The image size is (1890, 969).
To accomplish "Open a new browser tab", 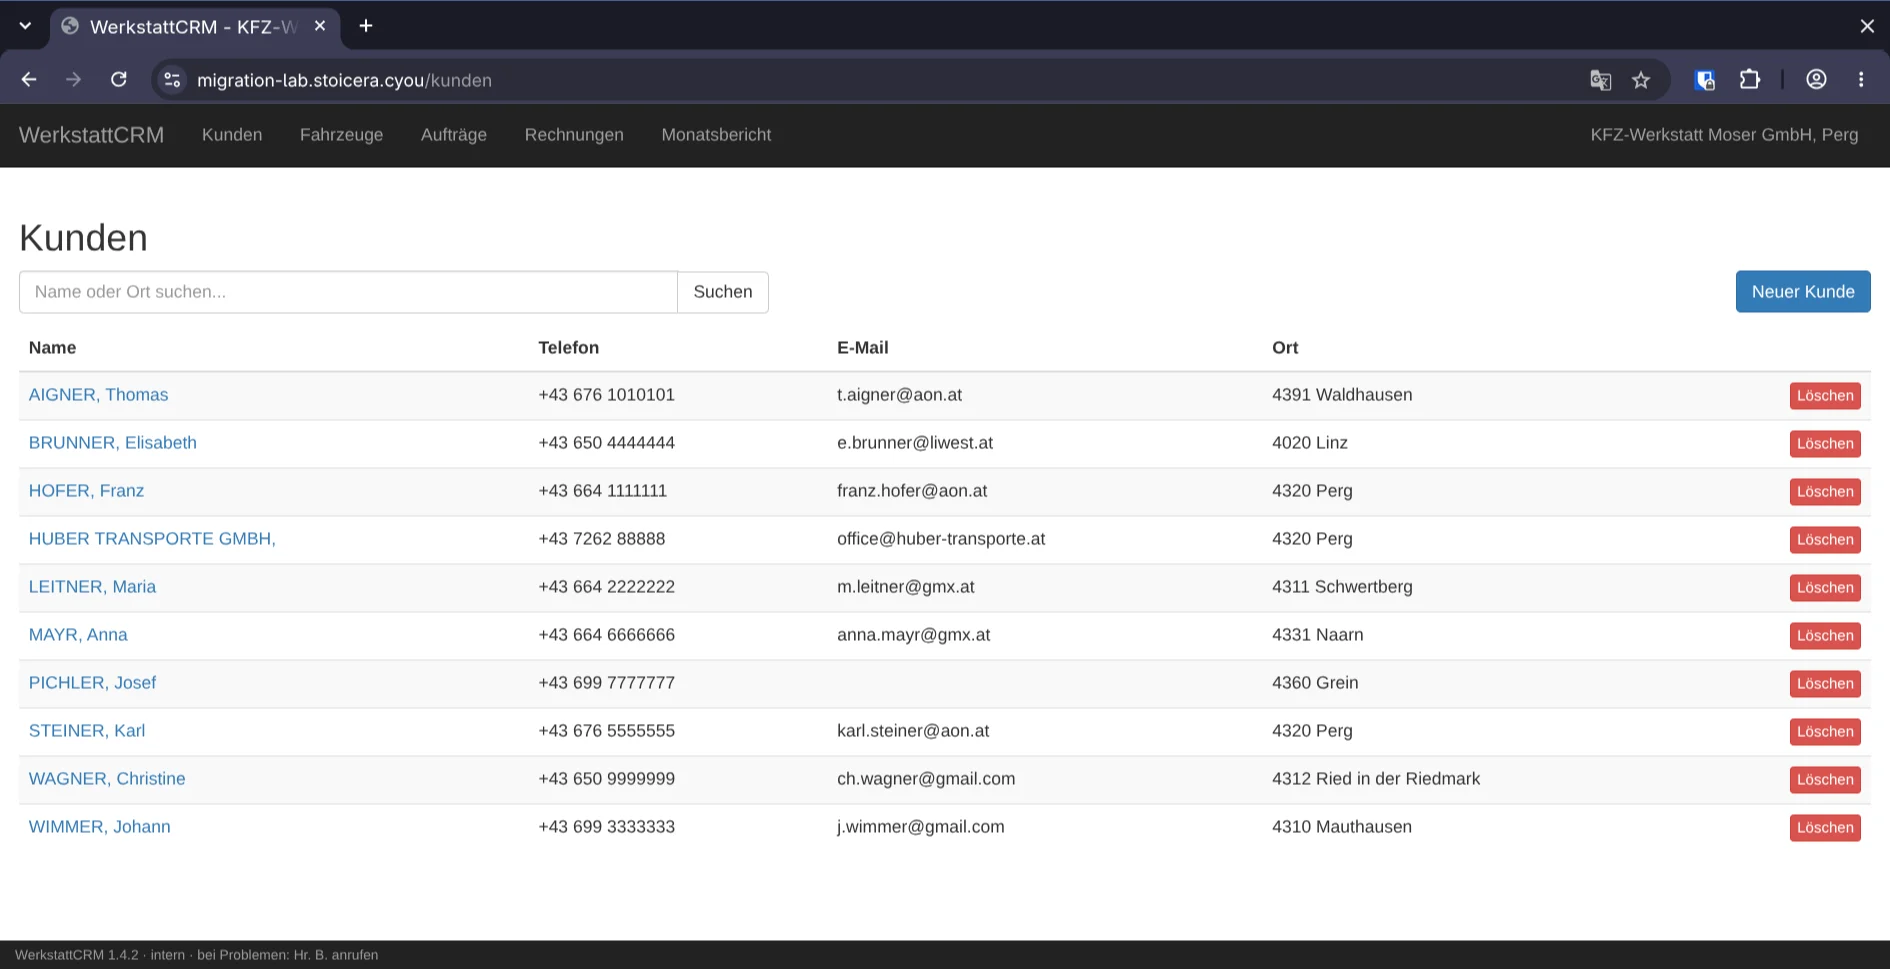I will coord(366,26).
